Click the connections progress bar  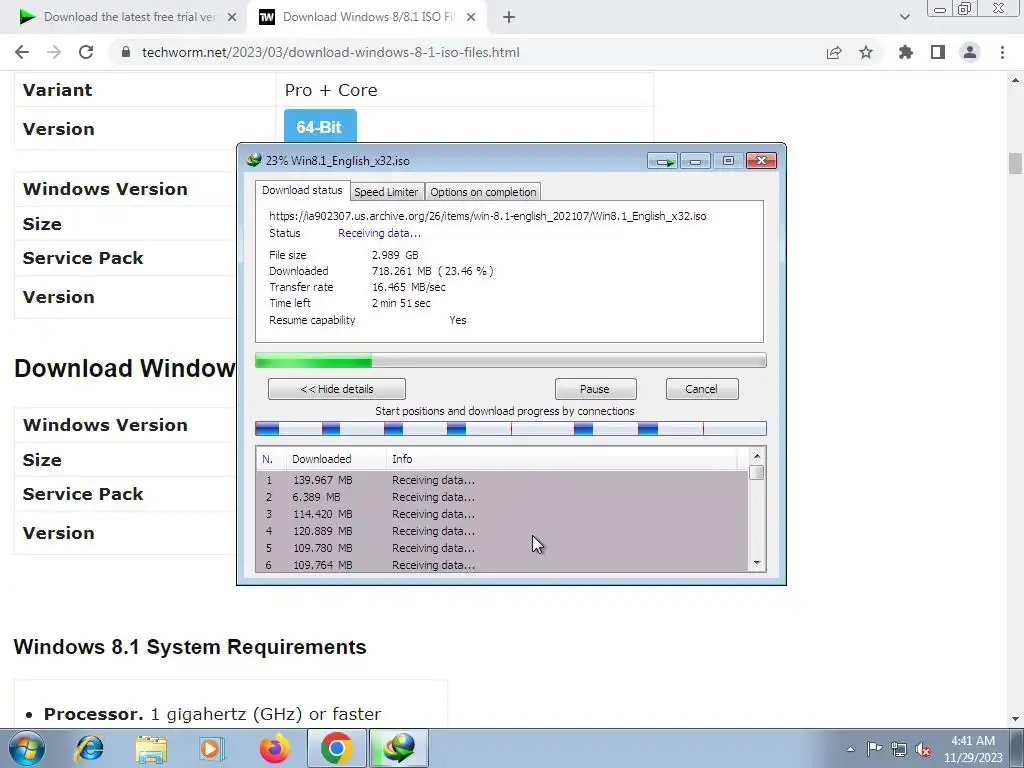click(x=511, y=428)
